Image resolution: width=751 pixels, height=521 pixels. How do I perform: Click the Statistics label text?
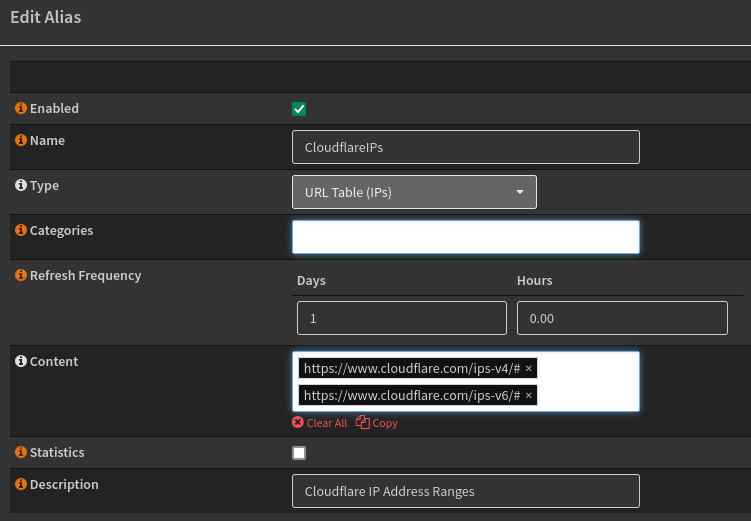(57, 453)
